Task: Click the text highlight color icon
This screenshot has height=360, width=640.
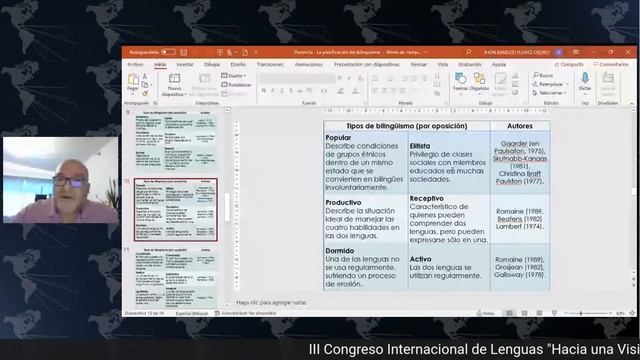Action: [340, 91]
